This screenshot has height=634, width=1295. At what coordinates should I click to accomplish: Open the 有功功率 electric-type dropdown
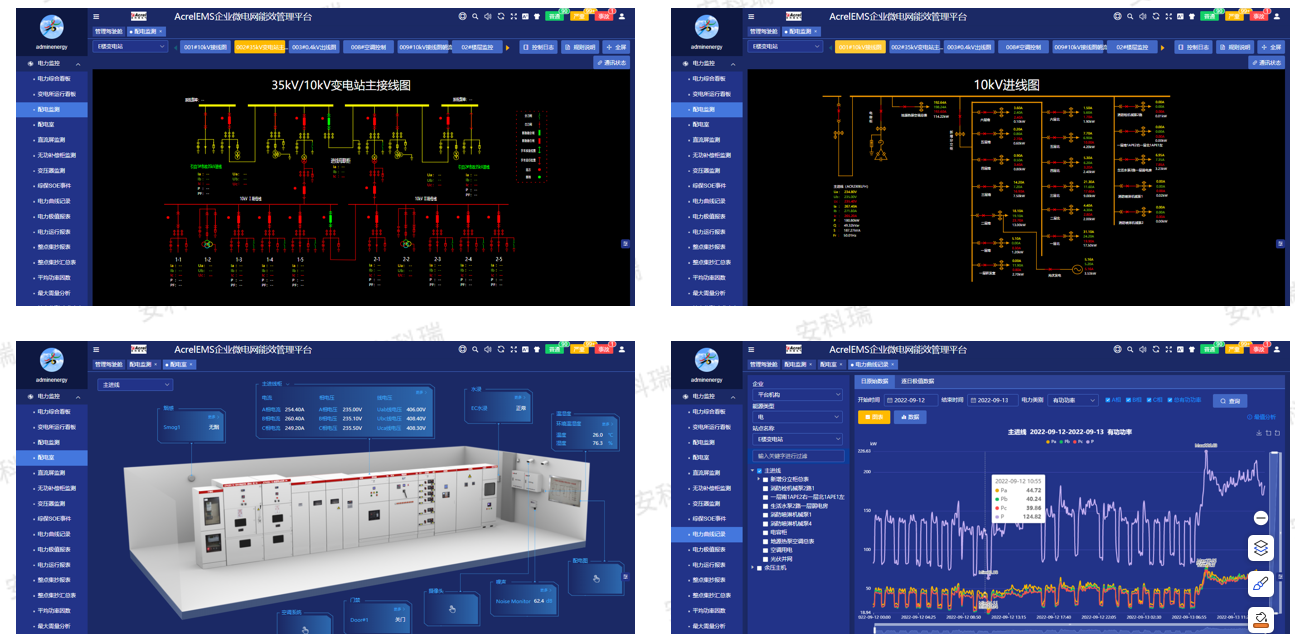[1072, 400]
